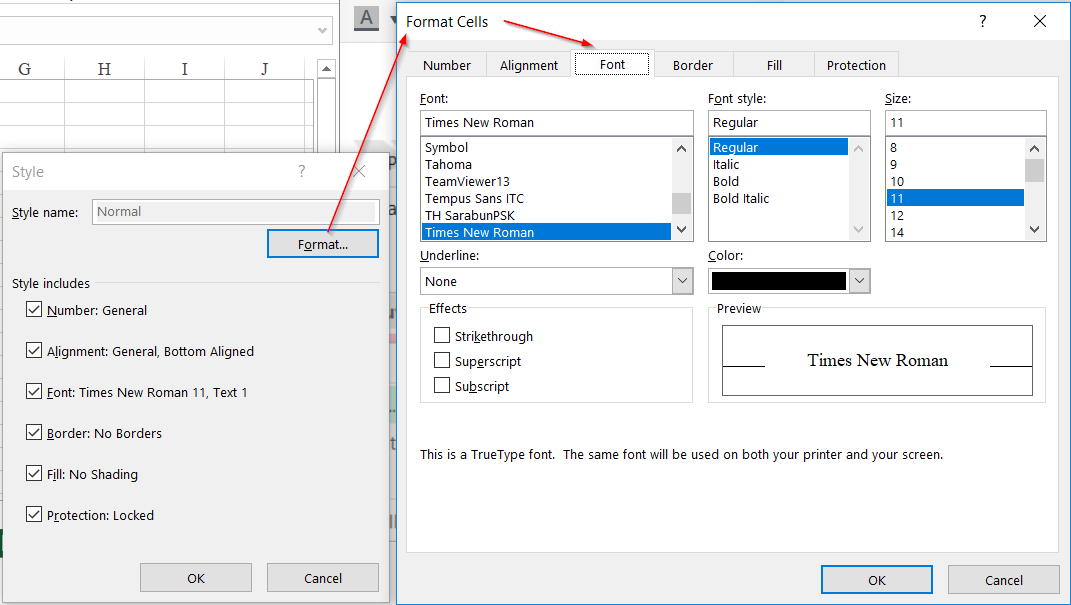Select column H header
This screenshot has height=605, width=1071.
pyautogui.click(x=105, y=69)
